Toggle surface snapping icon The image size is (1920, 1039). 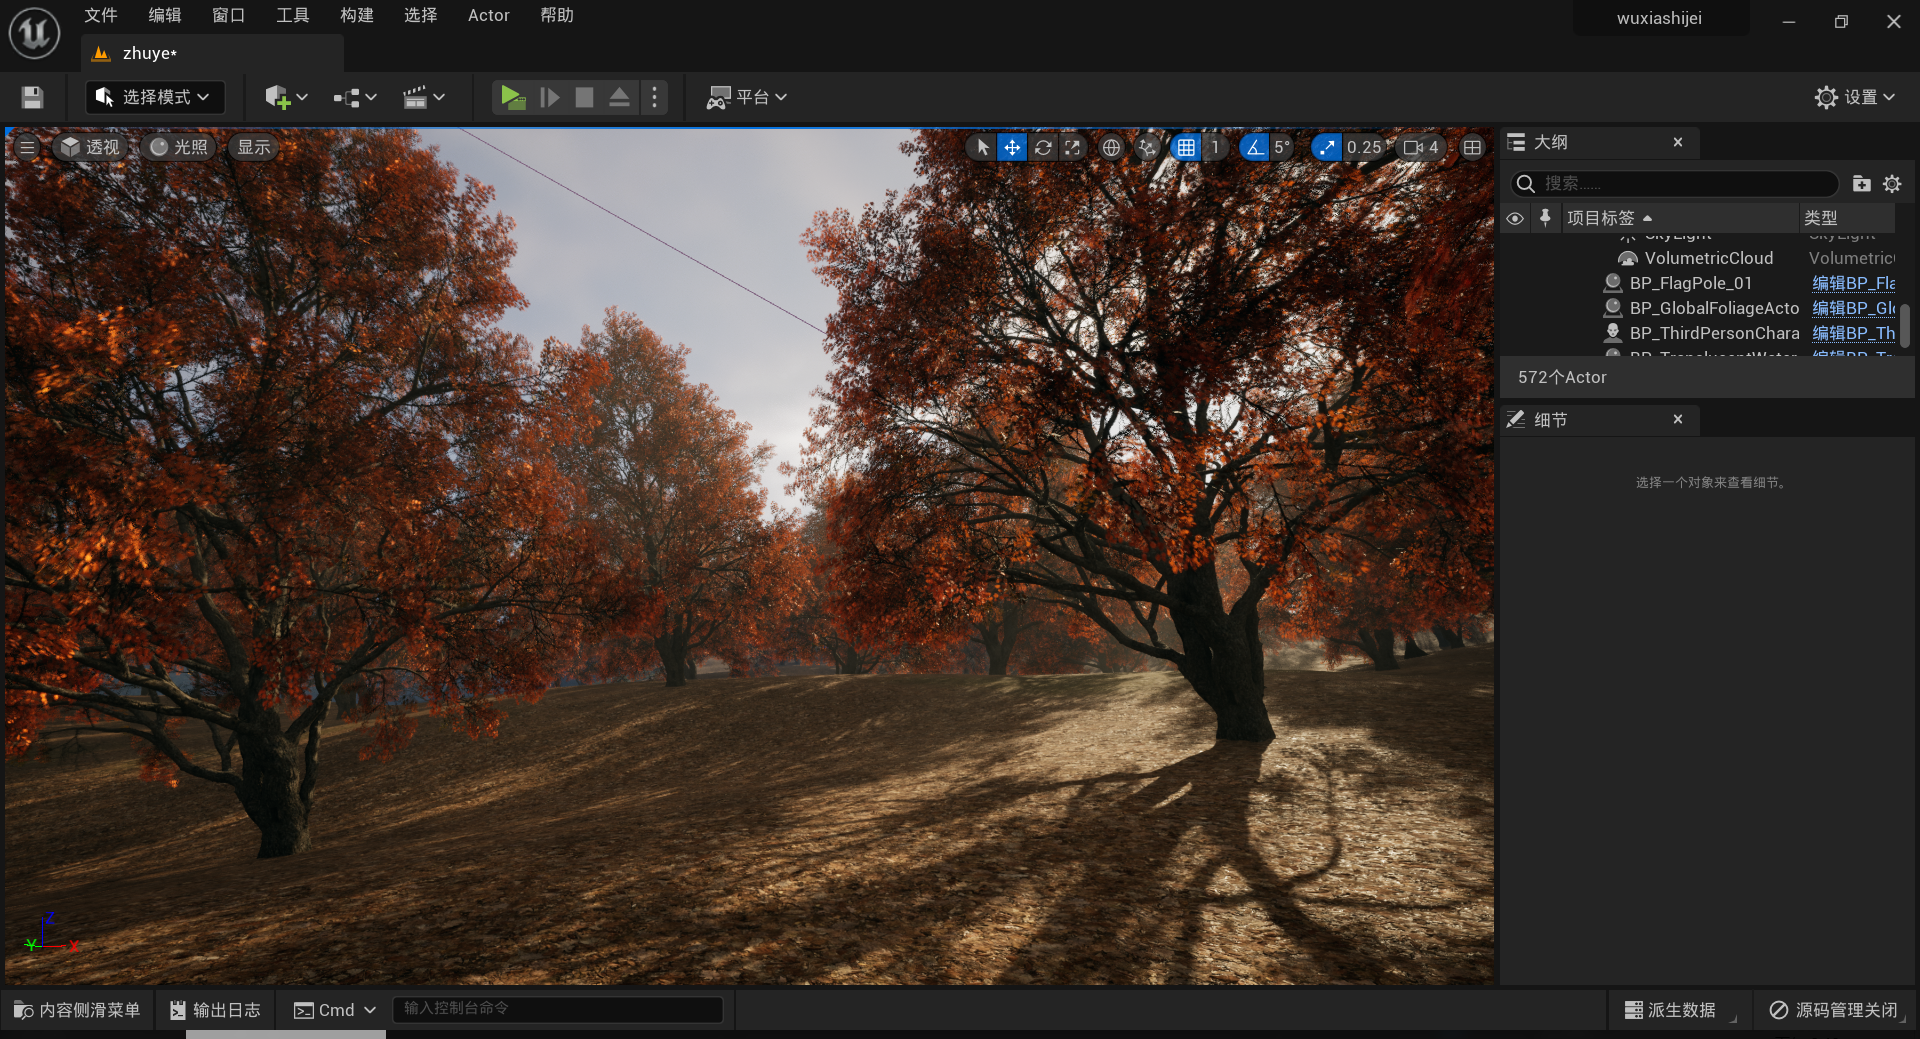[1148, 147]
